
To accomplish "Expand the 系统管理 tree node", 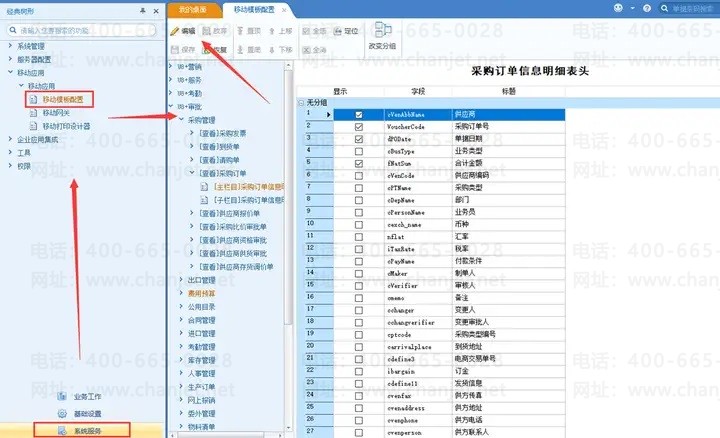I will (10, 45).
